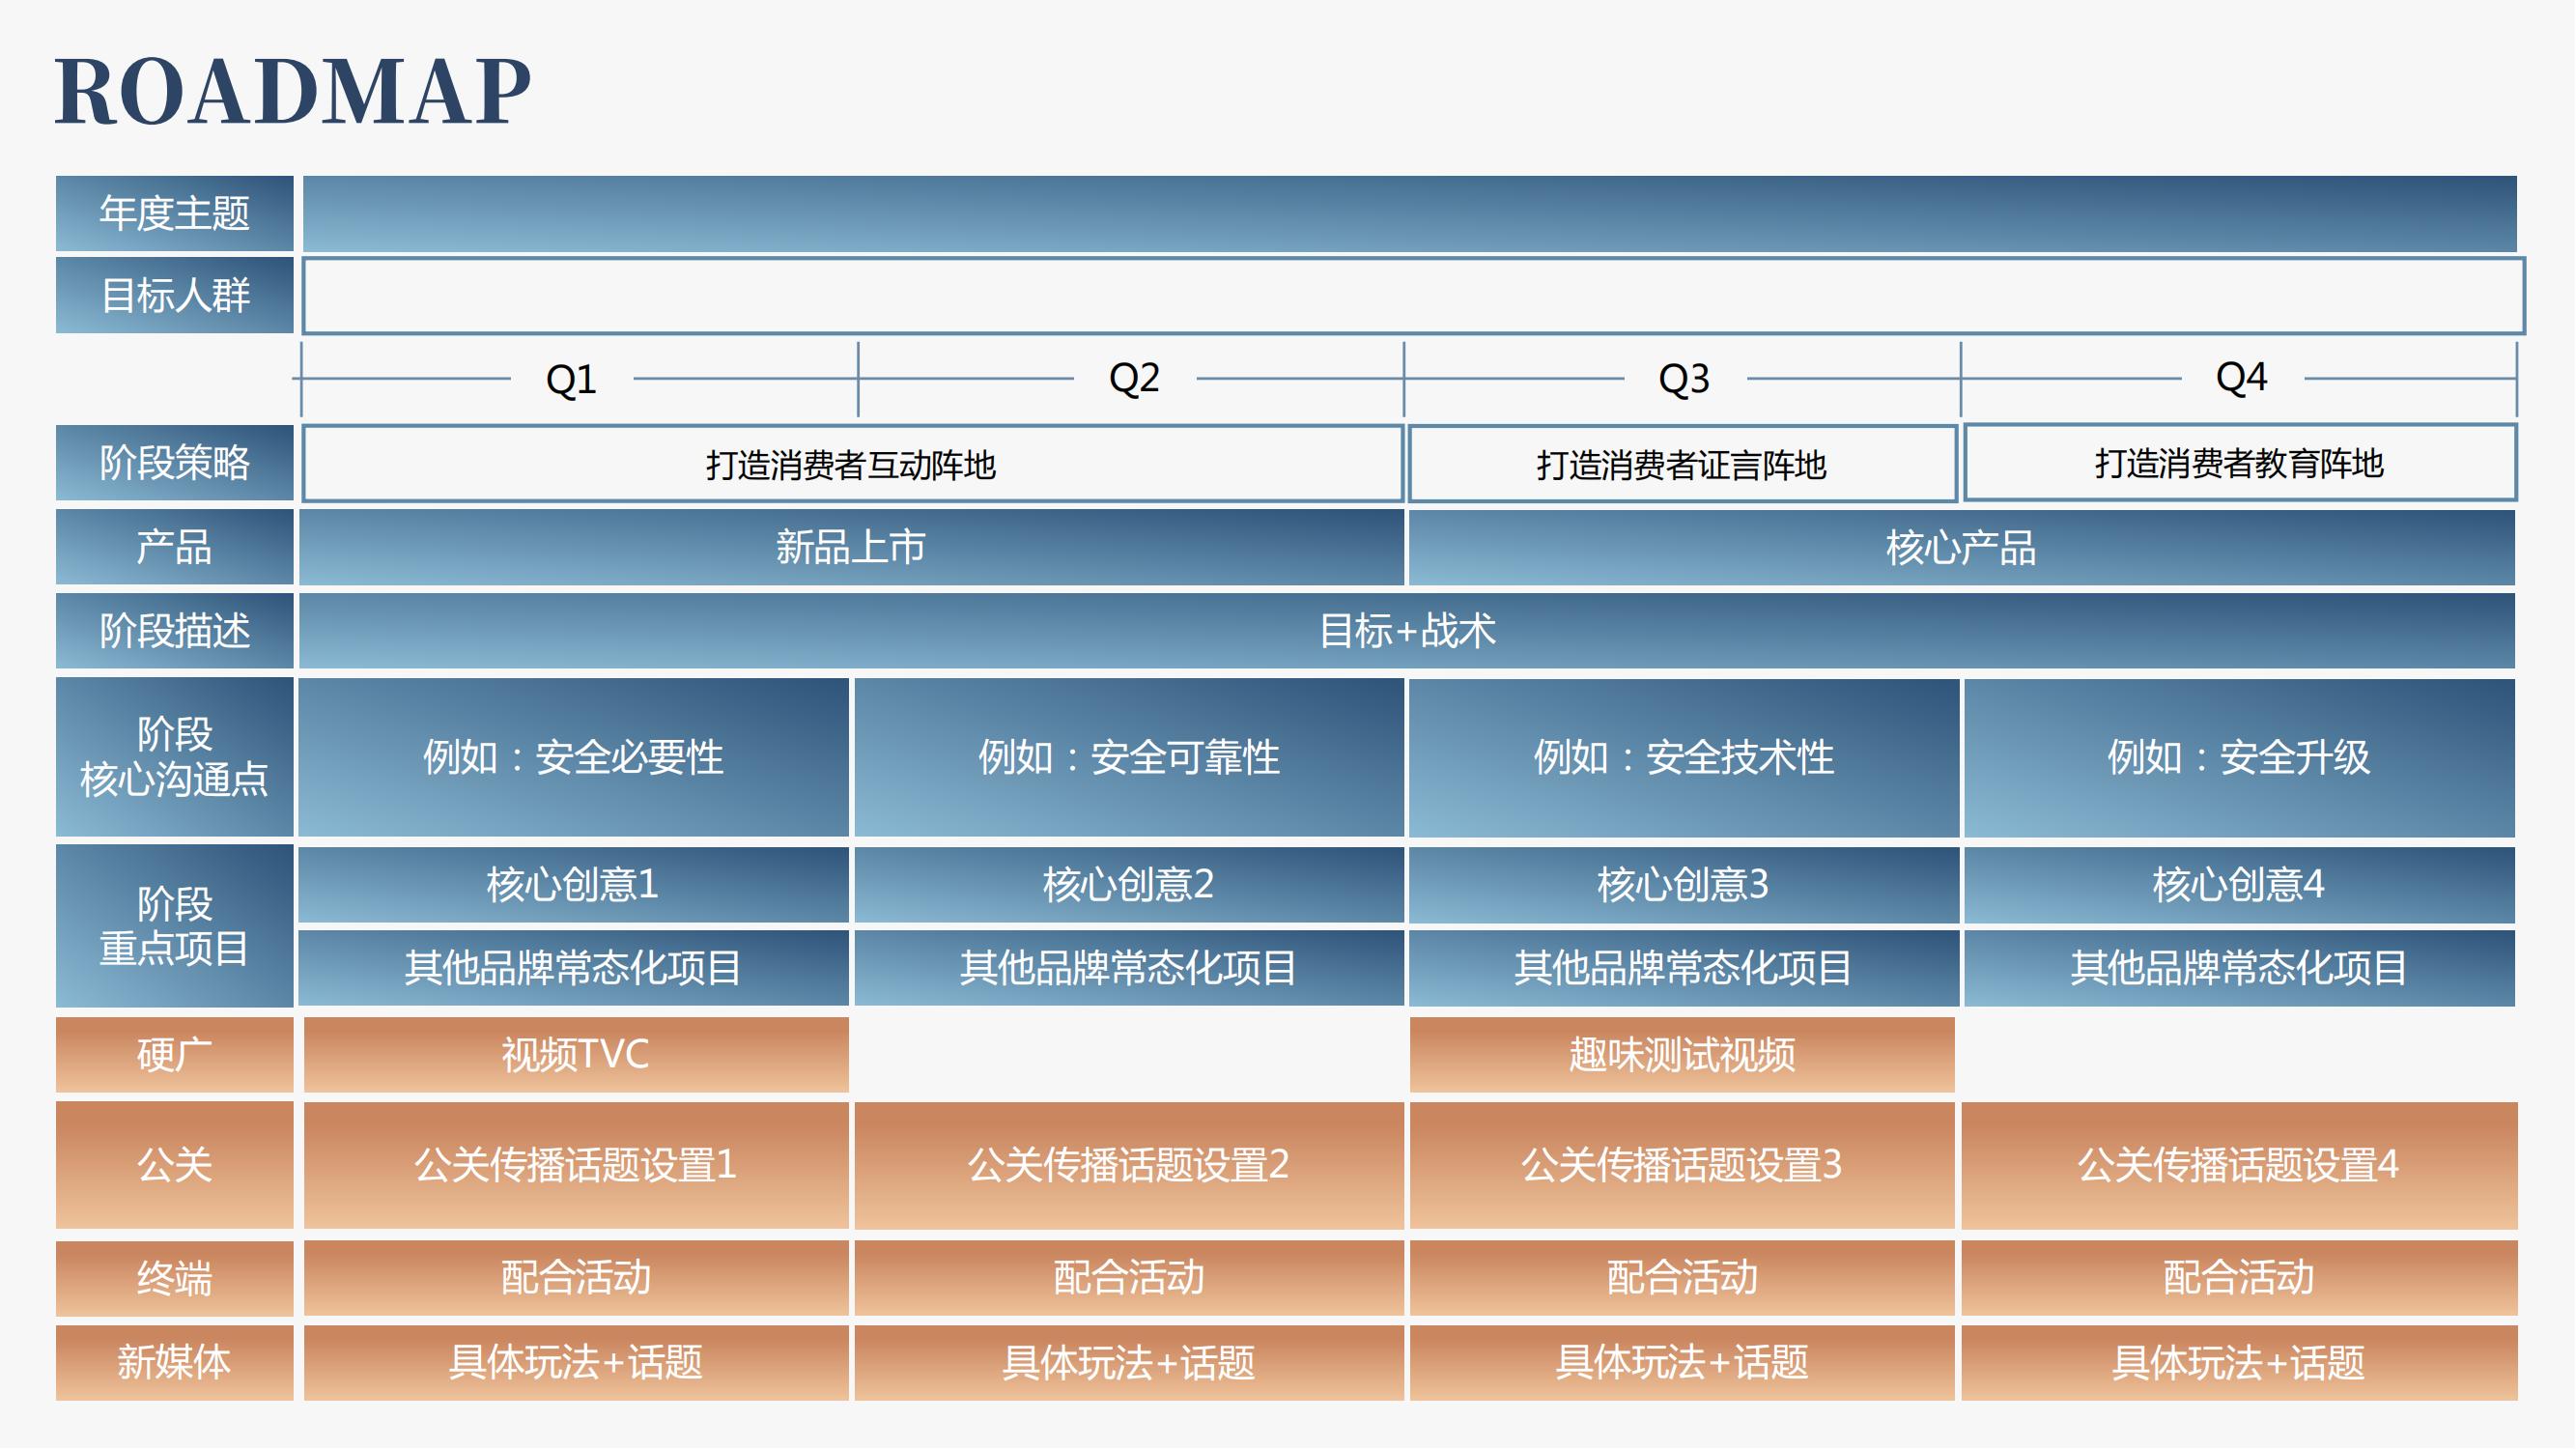Click 配合活动 below 公关传播话题设置1
This screenshot has width=2576, height=1449.
(x=576, y=1278)
